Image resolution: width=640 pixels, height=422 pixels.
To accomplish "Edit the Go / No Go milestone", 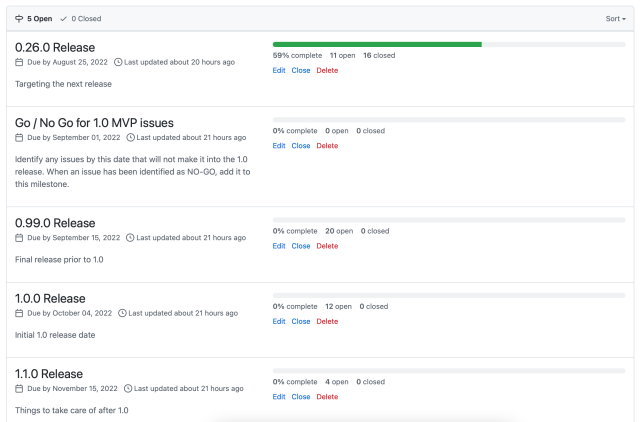I will (x=279, y=146).
